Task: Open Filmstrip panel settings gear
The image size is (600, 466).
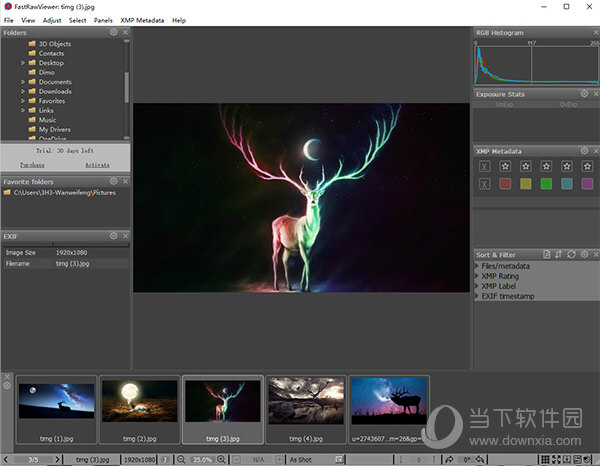Action: (7, 386)
